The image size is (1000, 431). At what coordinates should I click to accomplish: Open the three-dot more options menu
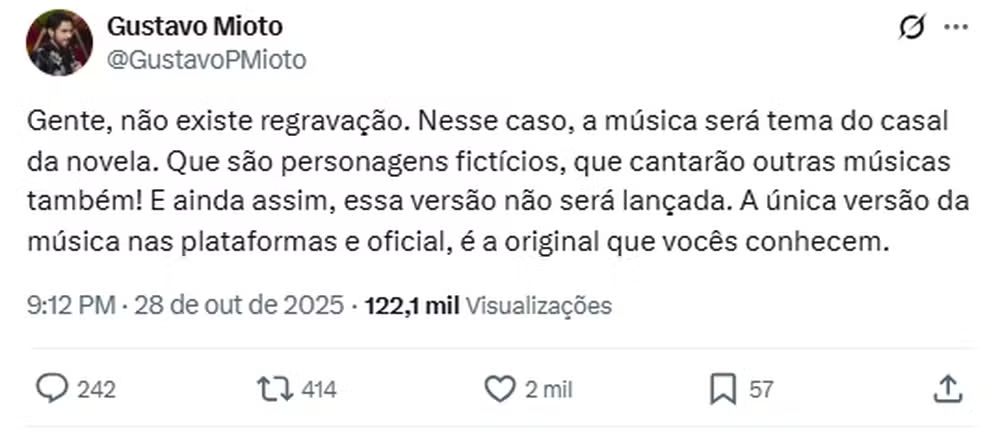click(x=957, y=28)
